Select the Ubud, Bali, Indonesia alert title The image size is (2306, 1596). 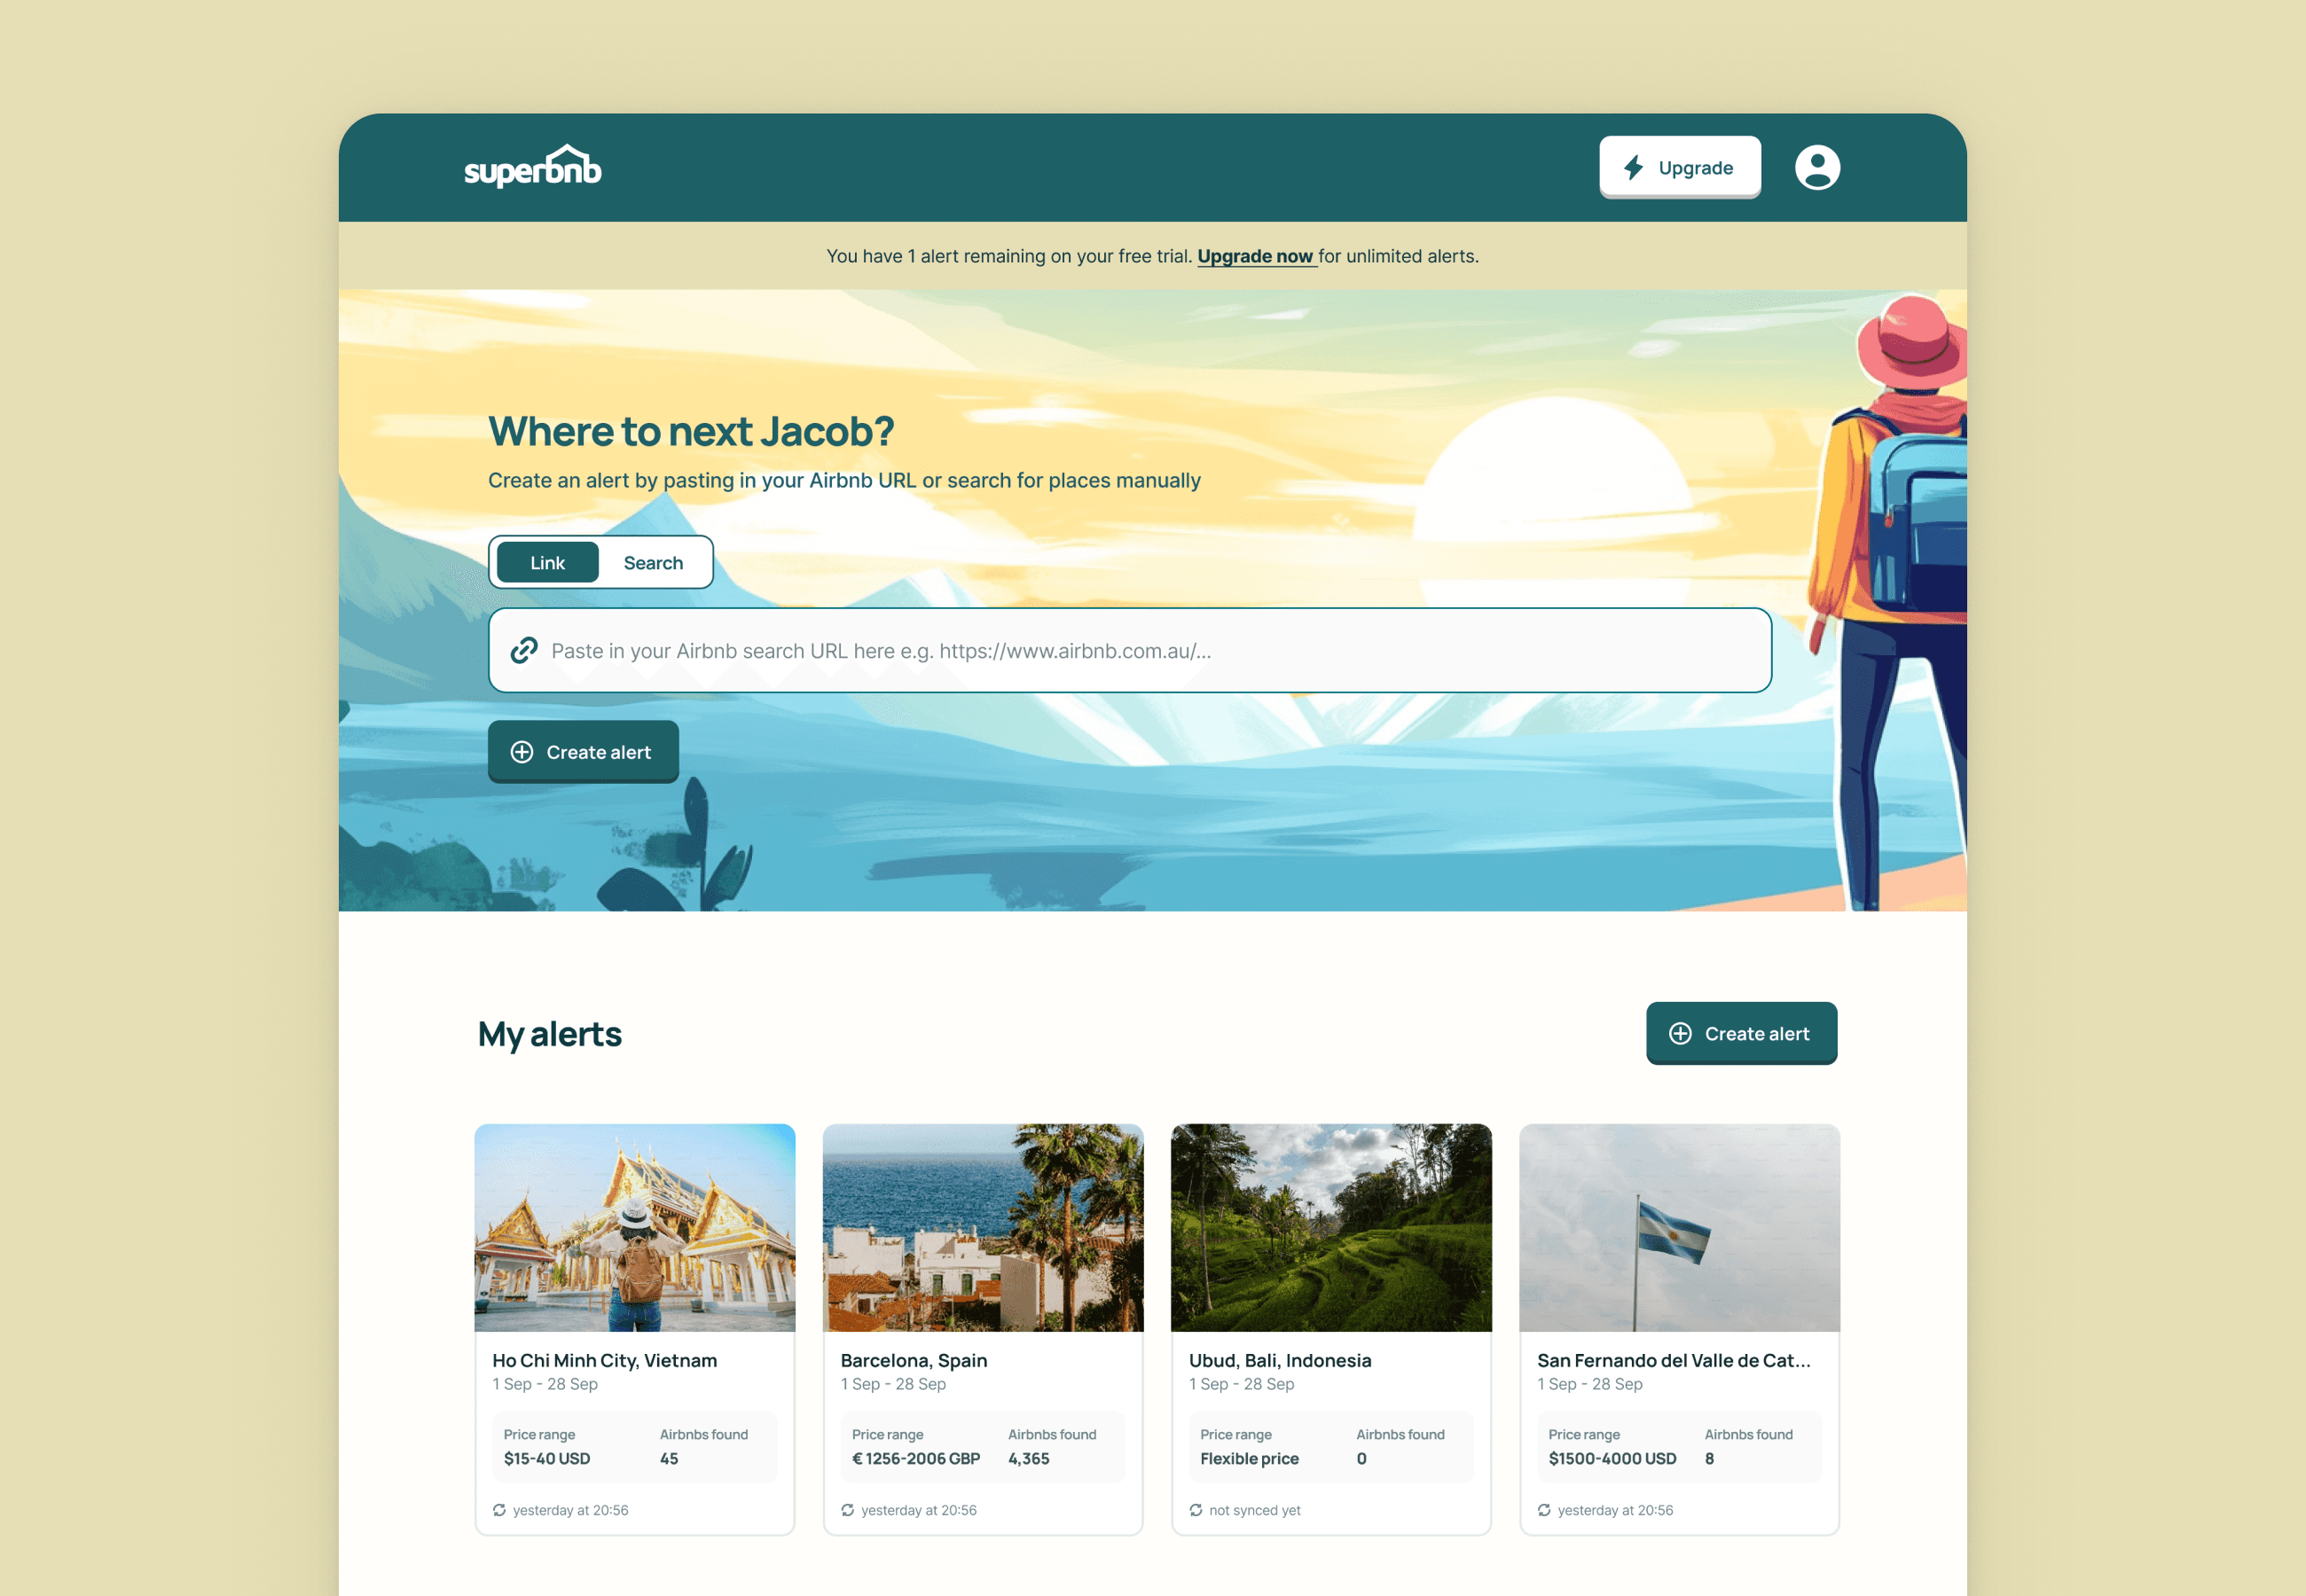point(1279,1360)
